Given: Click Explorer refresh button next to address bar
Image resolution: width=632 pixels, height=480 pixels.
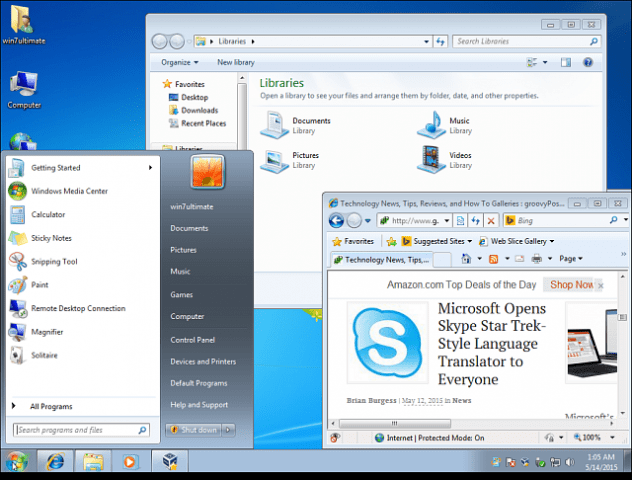Looking at the screenshot, I should (441, 42).
